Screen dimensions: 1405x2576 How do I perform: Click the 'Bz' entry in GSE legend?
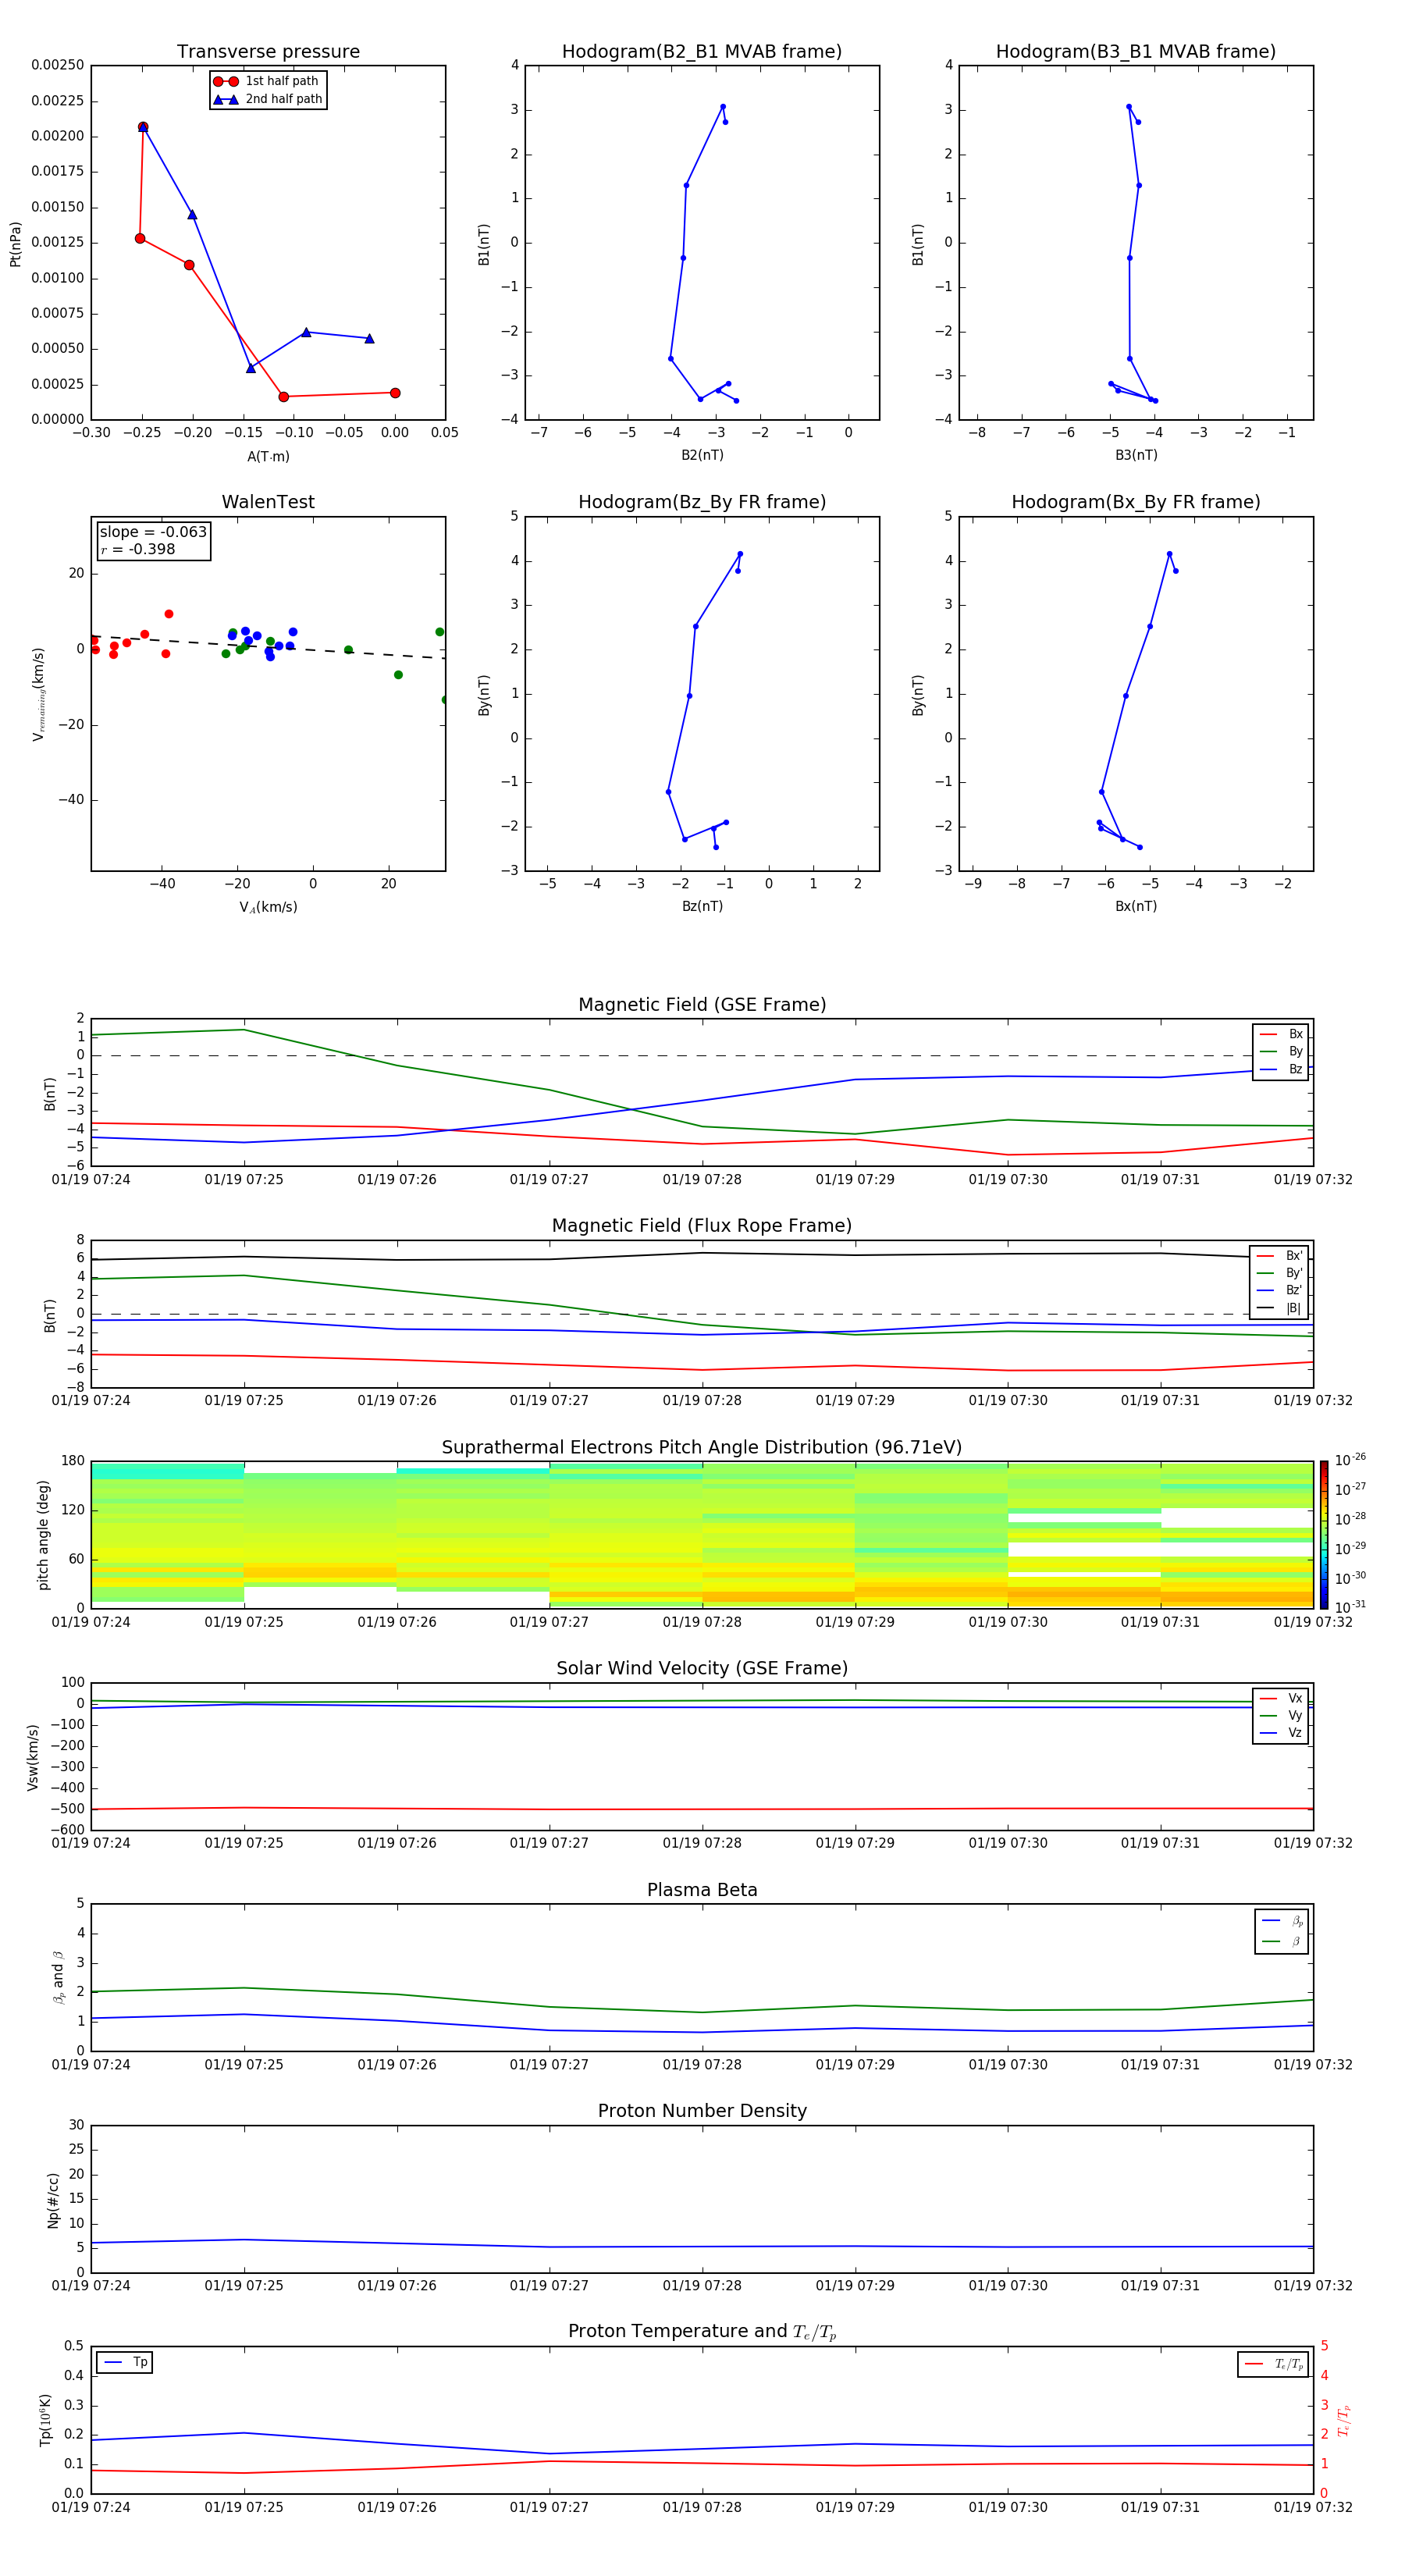click(1282, 1069)
